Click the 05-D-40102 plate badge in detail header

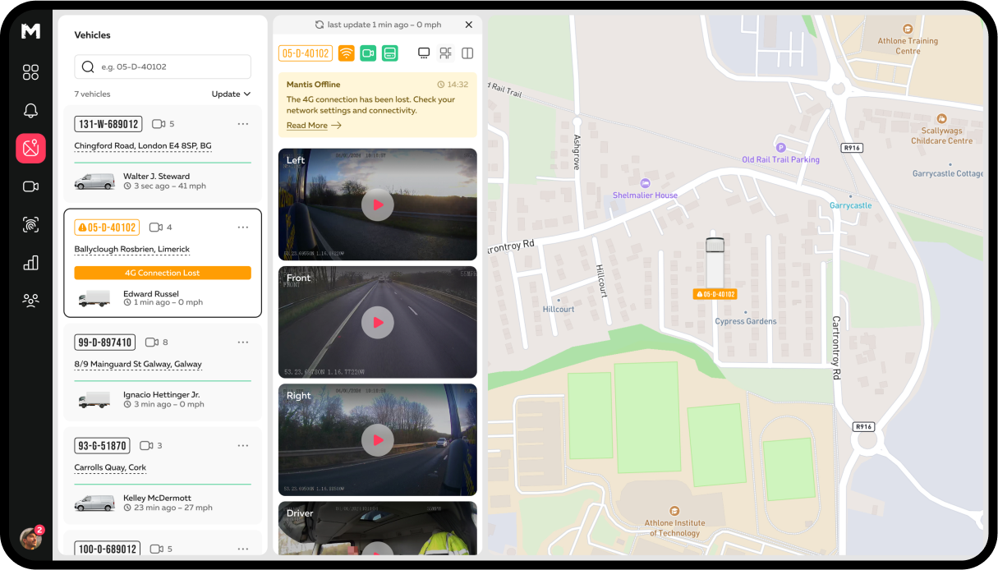pos(306,53)
